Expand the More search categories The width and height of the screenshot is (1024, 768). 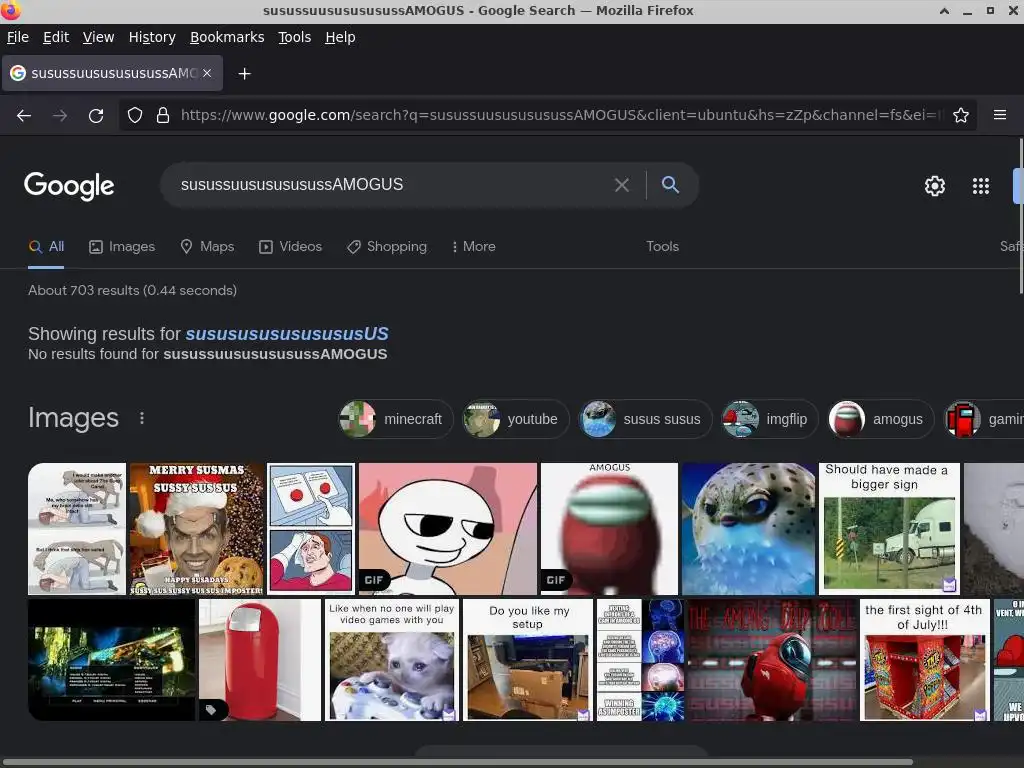pyautogui.click(x=474, y=247)
